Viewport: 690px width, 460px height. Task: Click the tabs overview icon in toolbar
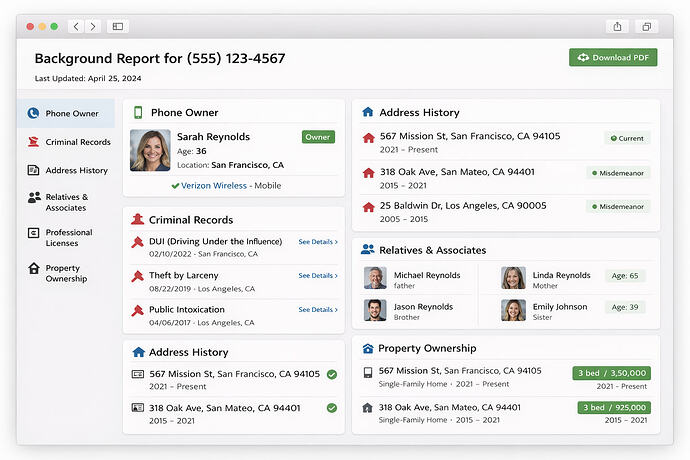tap(646, 26)
